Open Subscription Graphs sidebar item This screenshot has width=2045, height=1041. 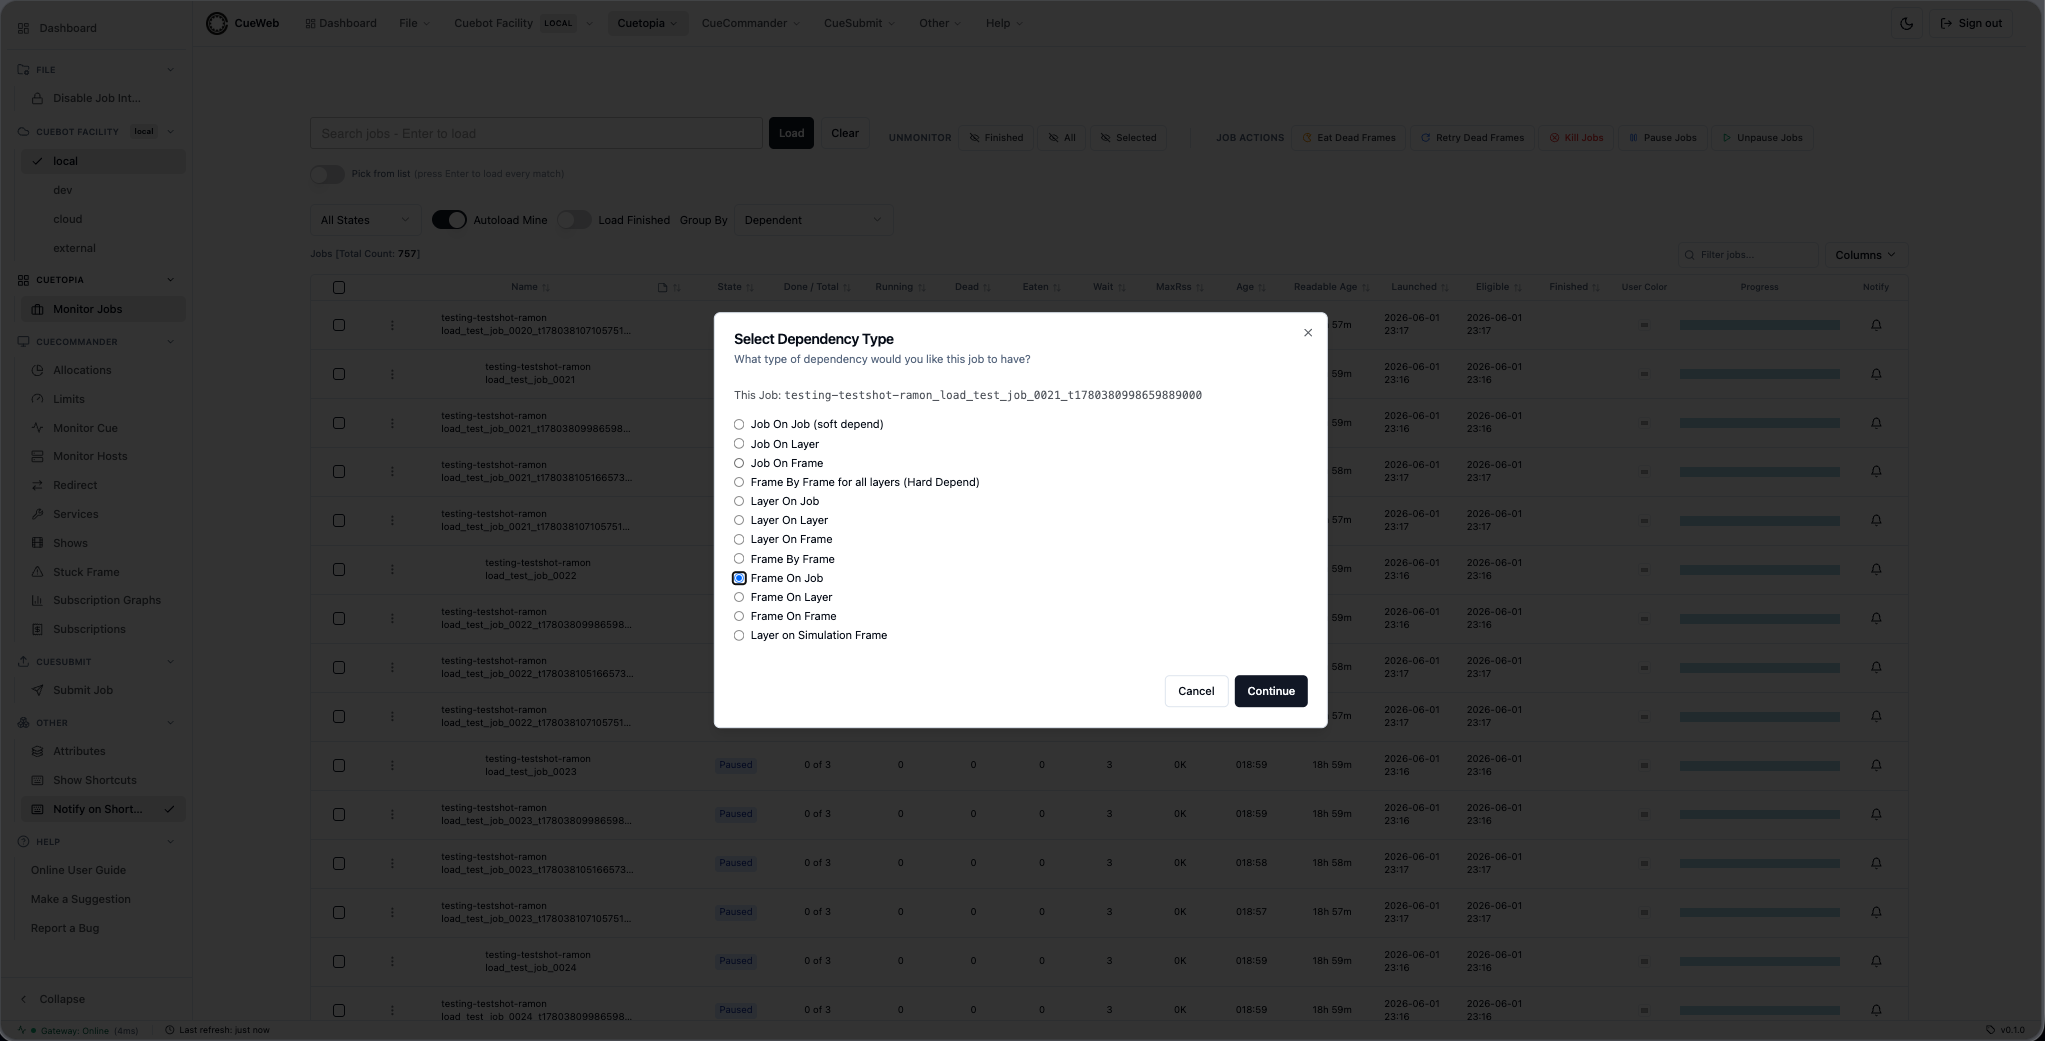pyautogui.click(x=107, y=600)
